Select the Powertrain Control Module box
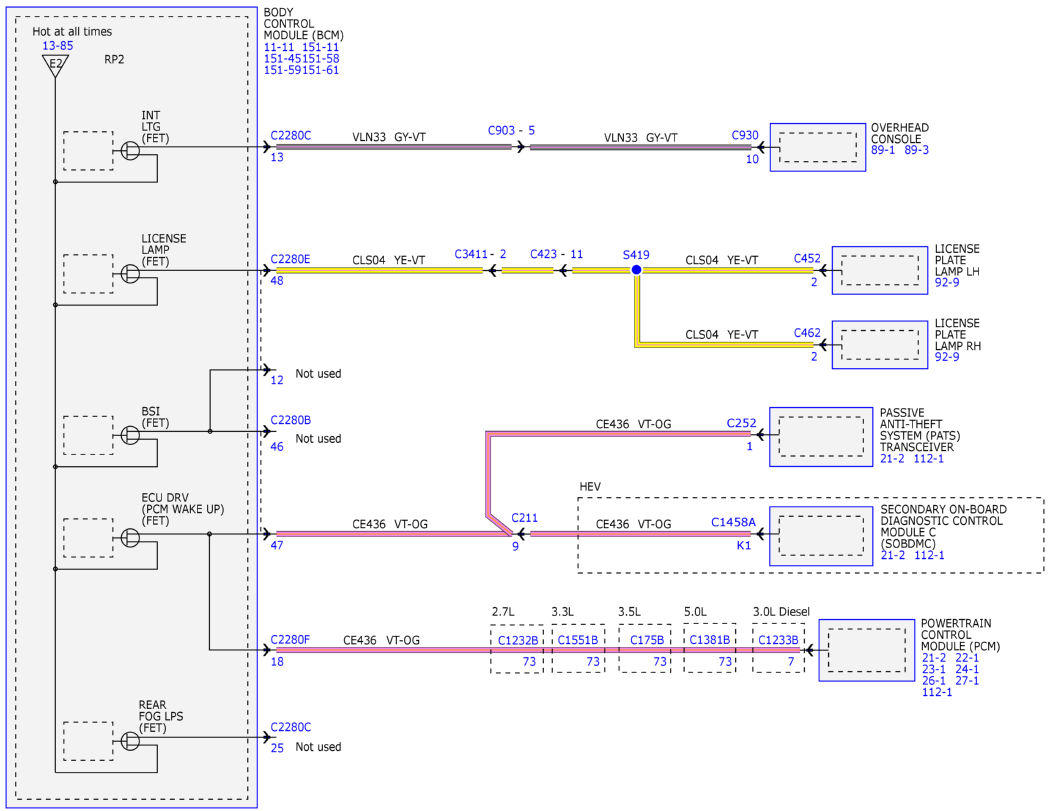Viewport: 1050px width, 811px height. 867,650
